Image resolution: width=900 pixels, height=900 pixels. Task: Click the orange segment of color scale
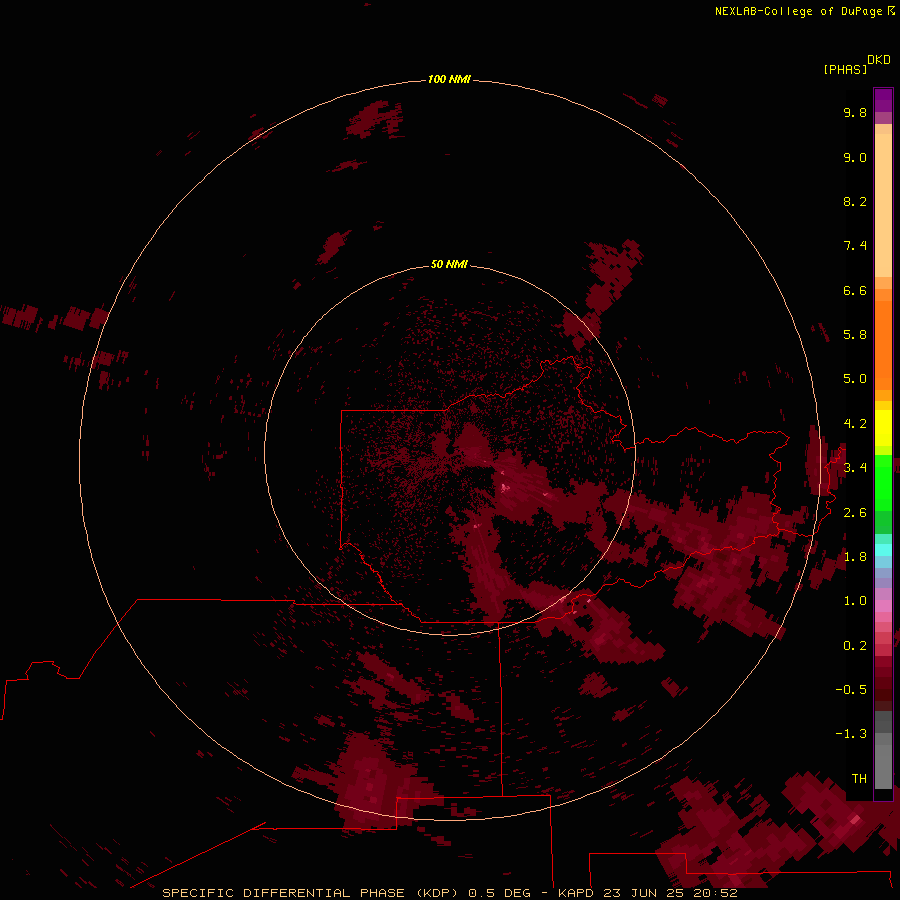point(883,344)
